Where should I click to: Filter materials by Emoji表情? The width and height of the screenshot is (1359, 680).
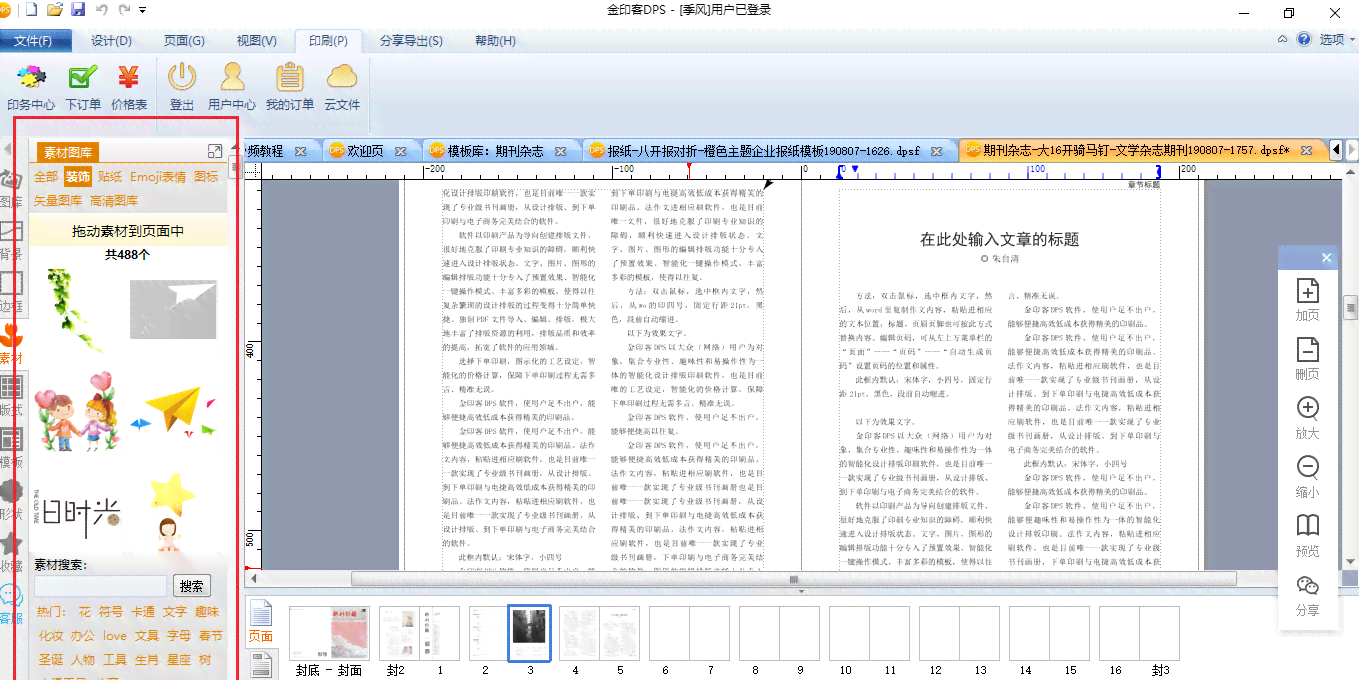point(158,177)
